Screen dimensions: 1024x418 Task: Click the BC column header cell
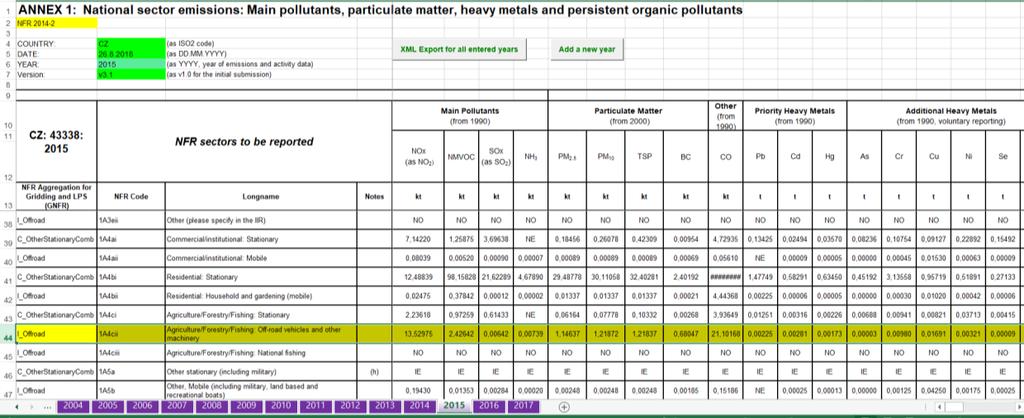pyautogui.click(x=685, y=157)
